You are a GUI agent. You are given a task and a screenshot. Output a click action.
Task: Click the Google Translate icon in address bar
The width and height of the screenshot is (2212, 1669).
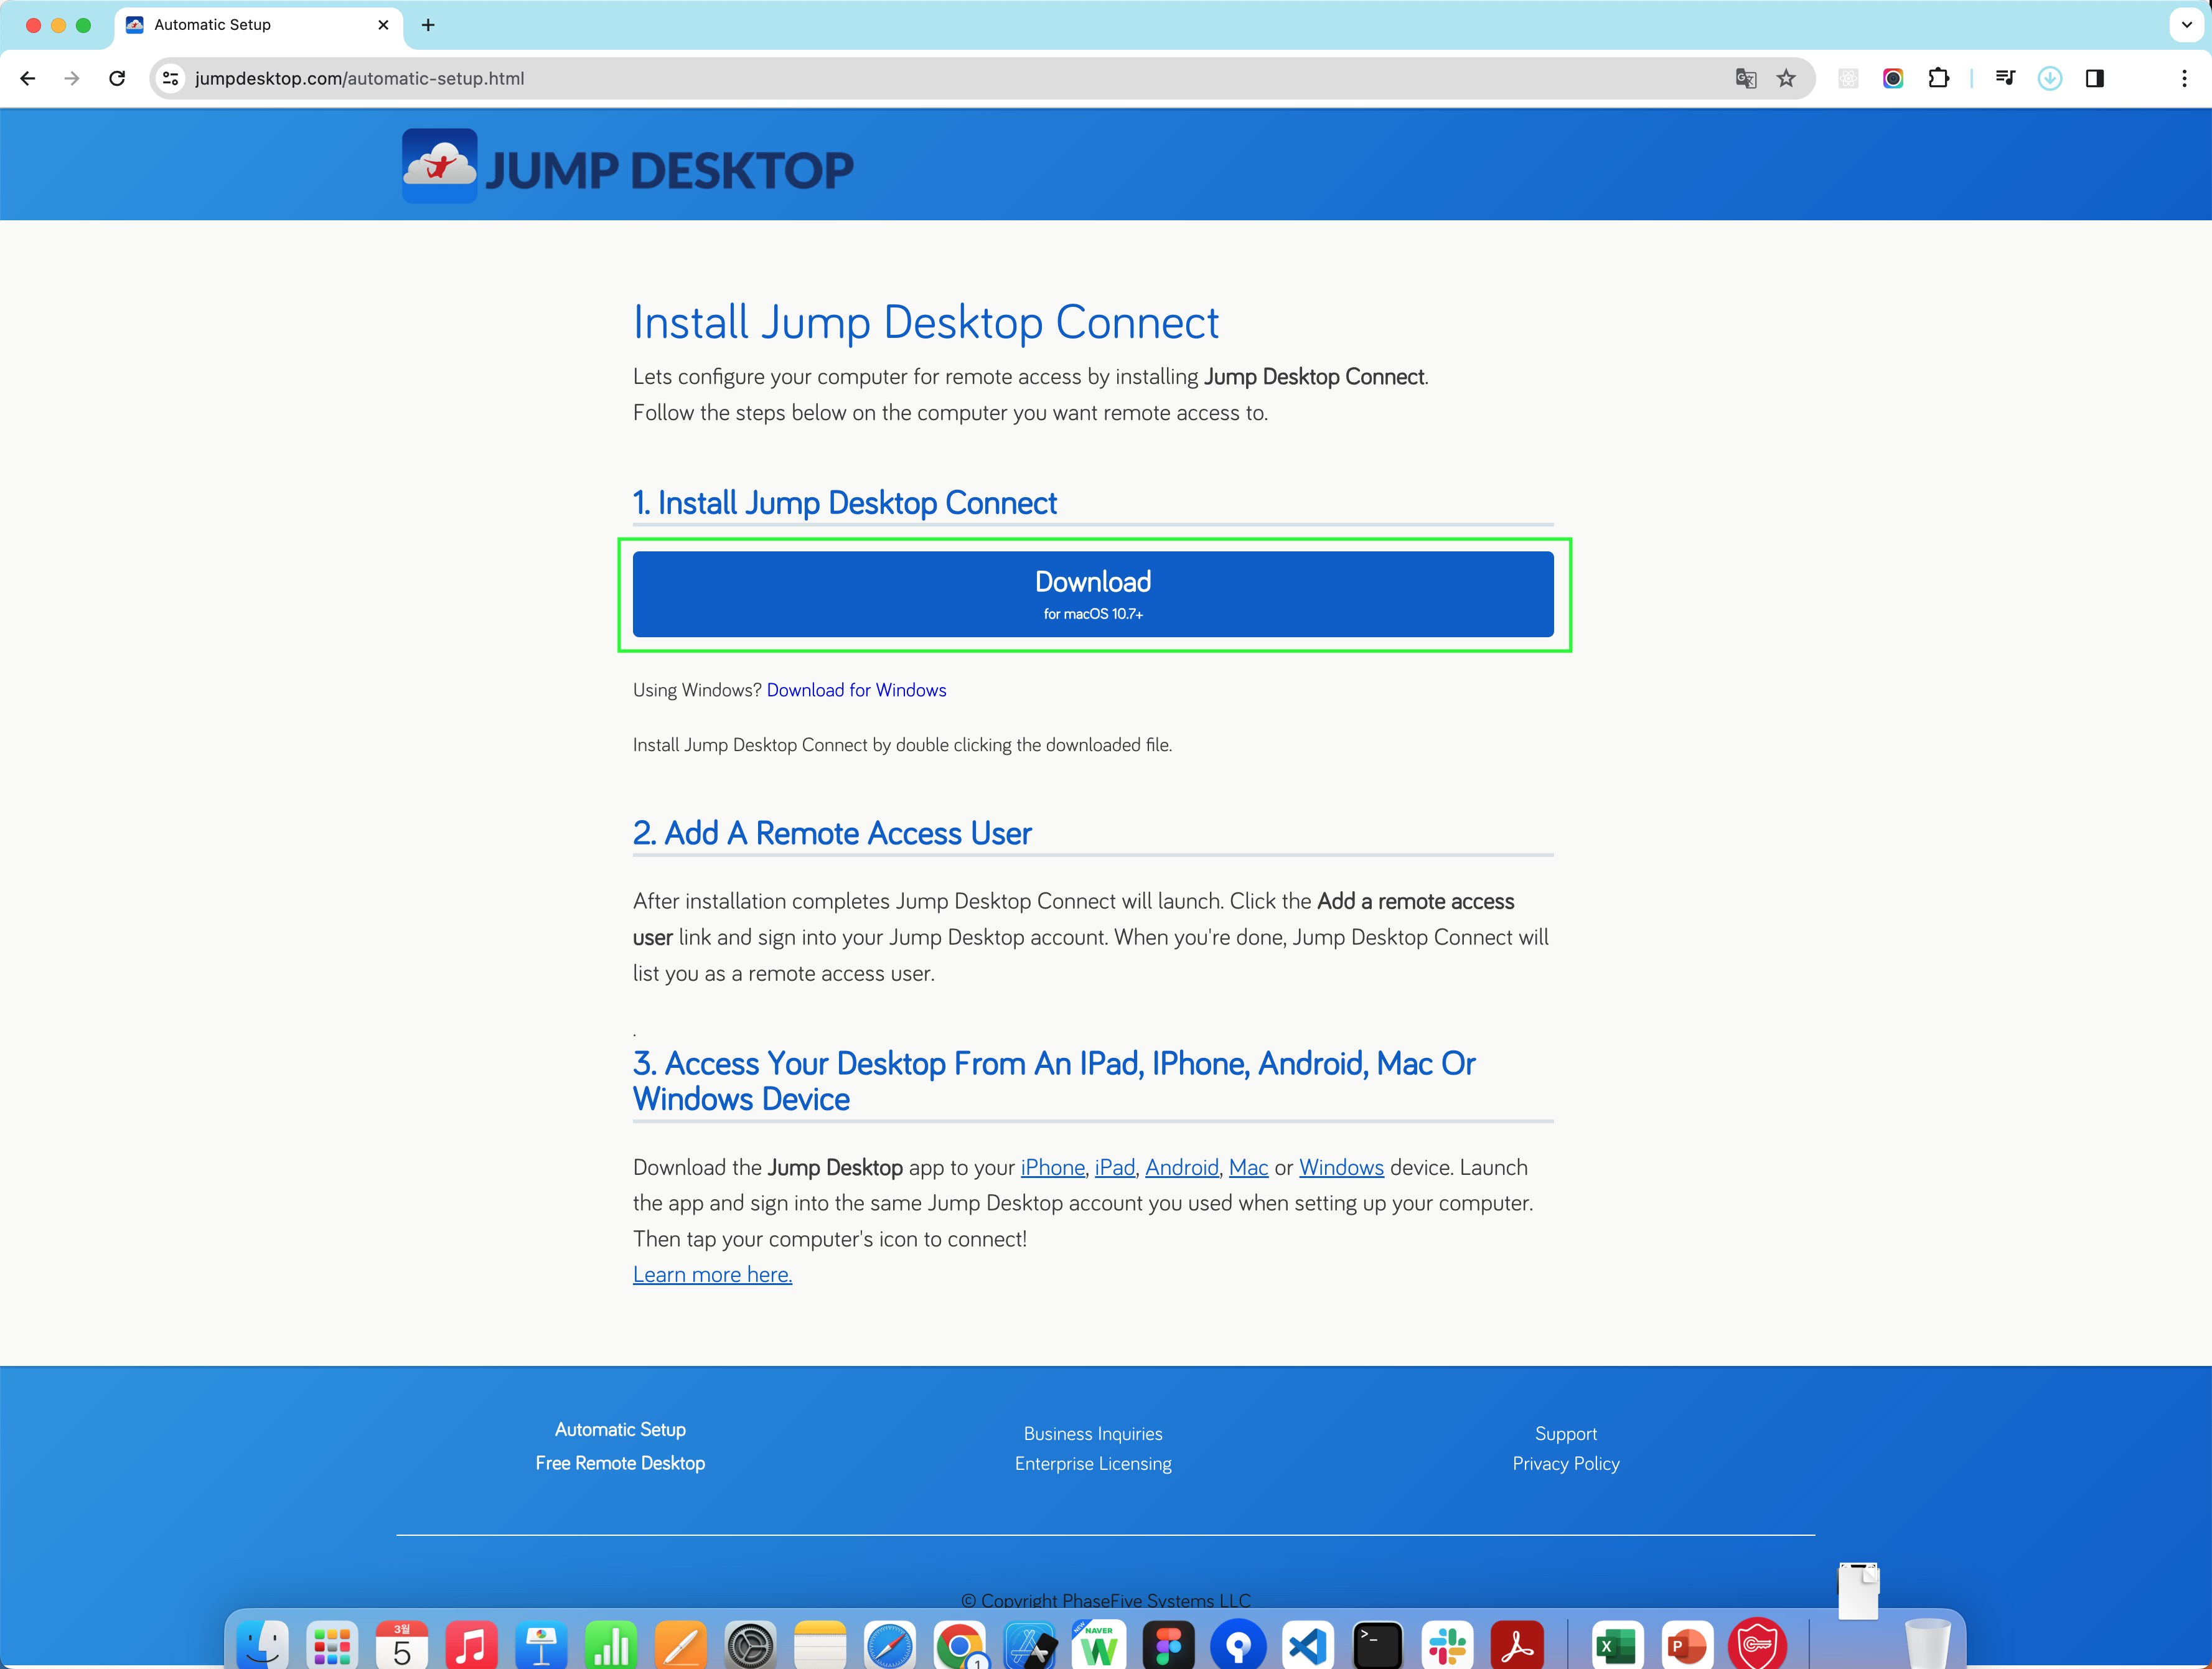point(1745,78)
